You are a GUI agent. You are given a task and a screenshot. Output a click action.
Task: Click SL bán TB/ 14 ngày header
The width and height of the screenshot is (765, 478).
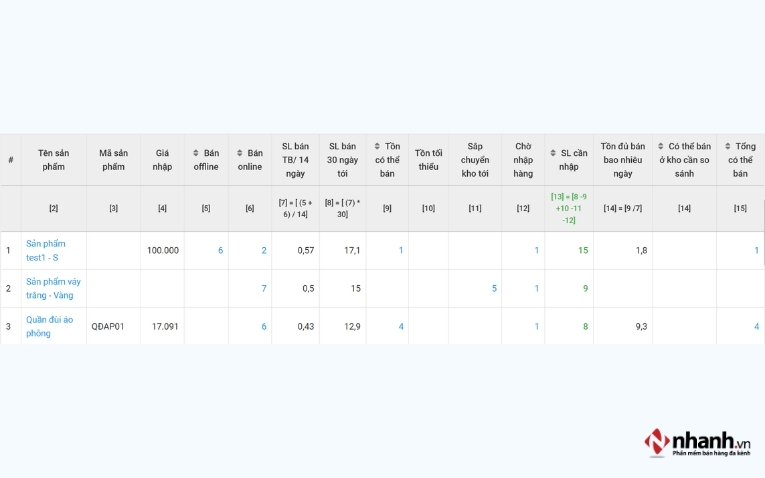(x=295, y=160)
